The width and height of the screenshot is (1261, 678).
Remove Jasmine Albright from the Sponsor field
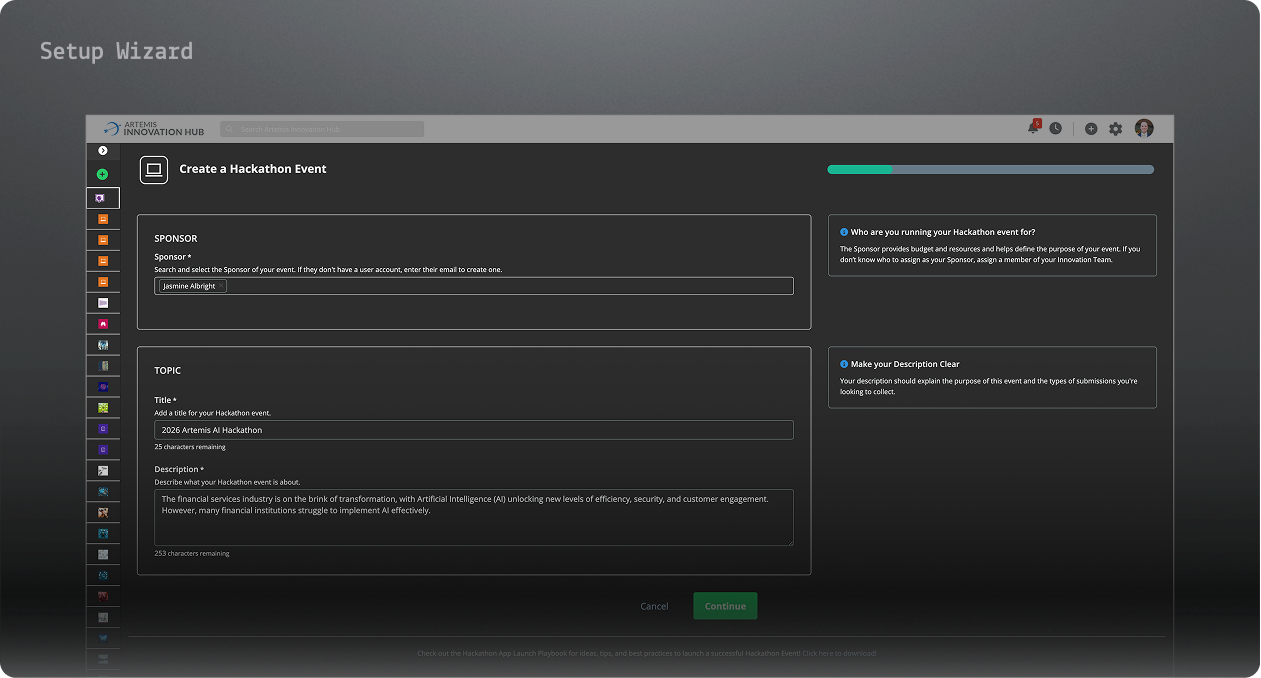pos(222,286)
